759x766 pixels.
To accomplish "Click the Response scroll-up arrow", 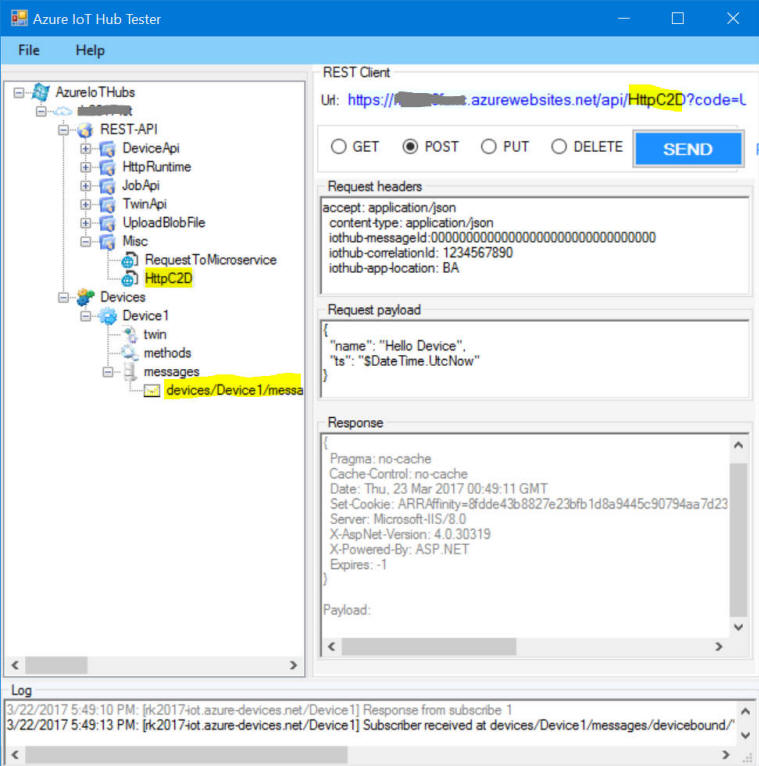I will point(738,445).
